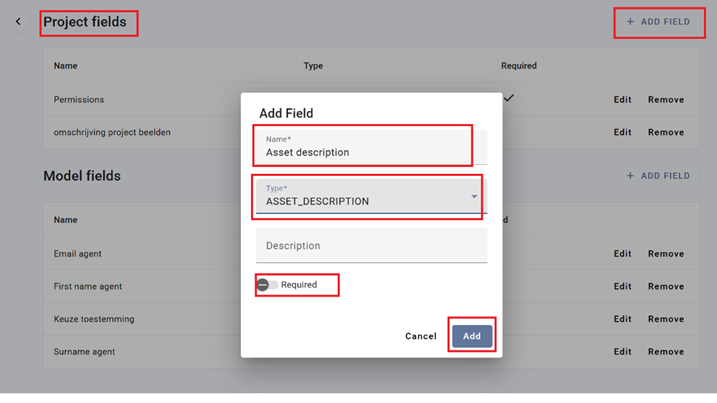Click the Name field with Asset description
The width and height of the screenshot is (717, 403).
tap(371, 147)
